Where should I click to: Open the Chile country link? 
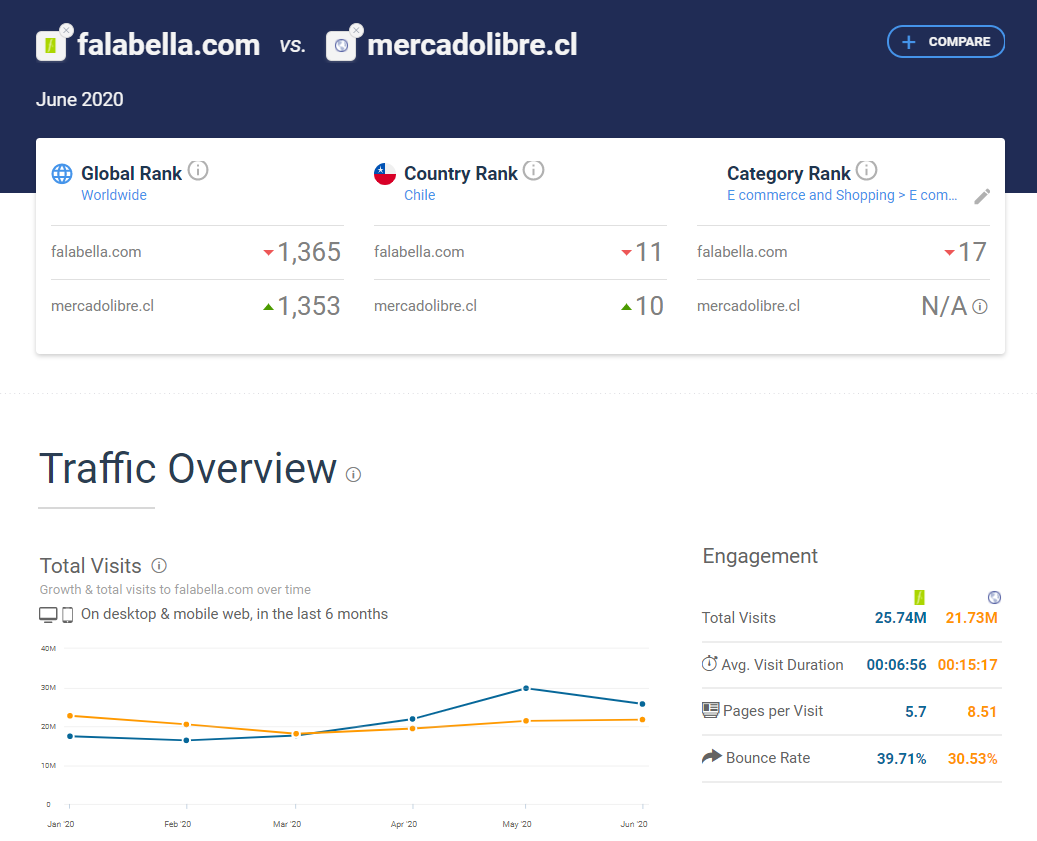419,195
